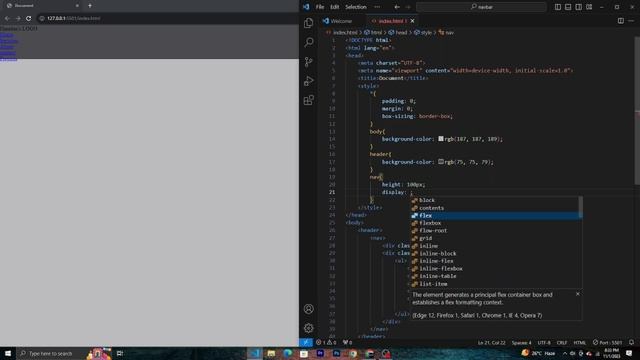Viewport: 640px width, 360px height.
Task: Close the index.html editor tab
Action: click(x=412, y=21)
